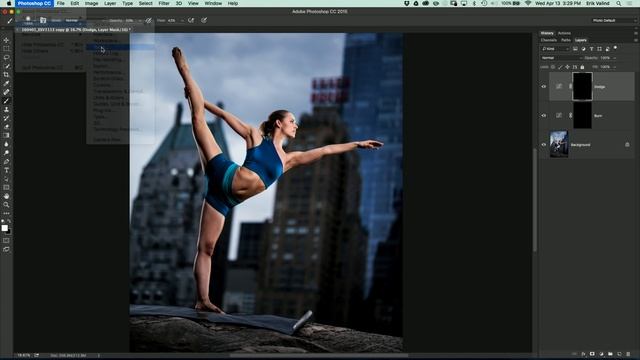Open the Image menu

[91, 3]
